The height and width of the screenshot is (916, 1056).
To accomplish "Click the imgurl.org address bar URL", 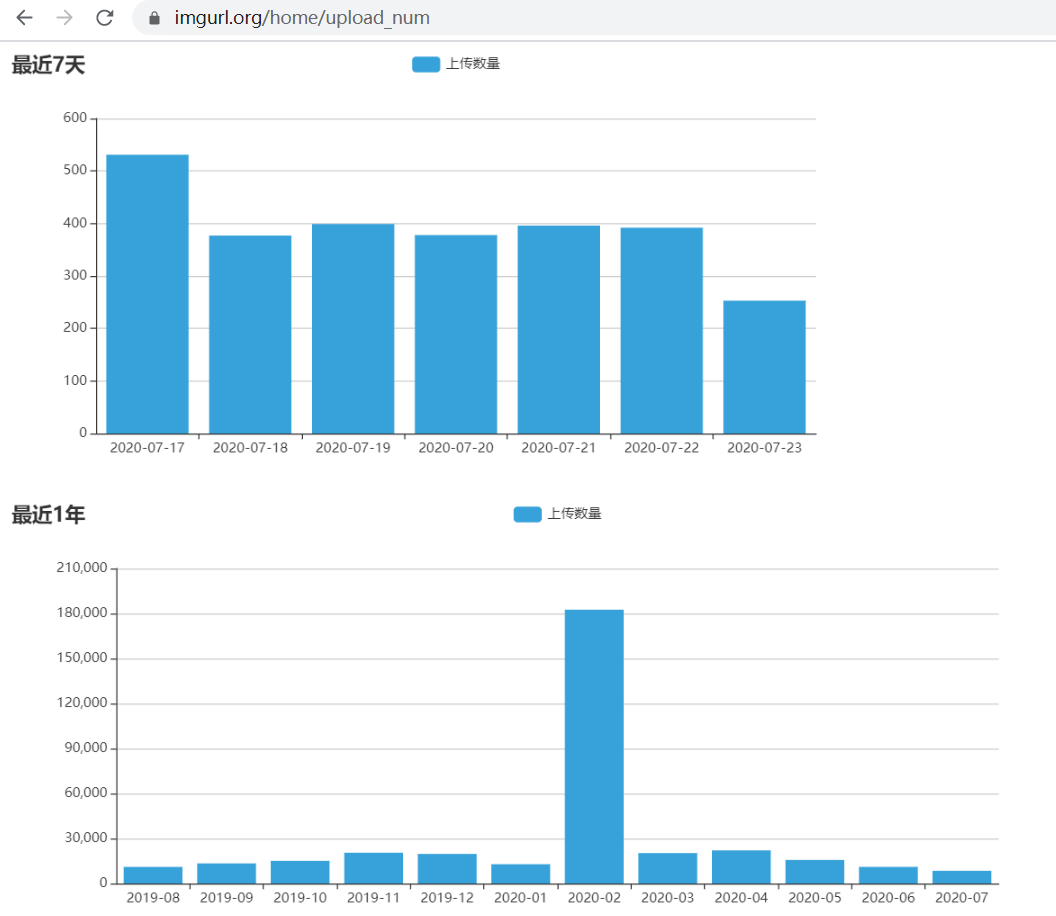I will point(302,18).
